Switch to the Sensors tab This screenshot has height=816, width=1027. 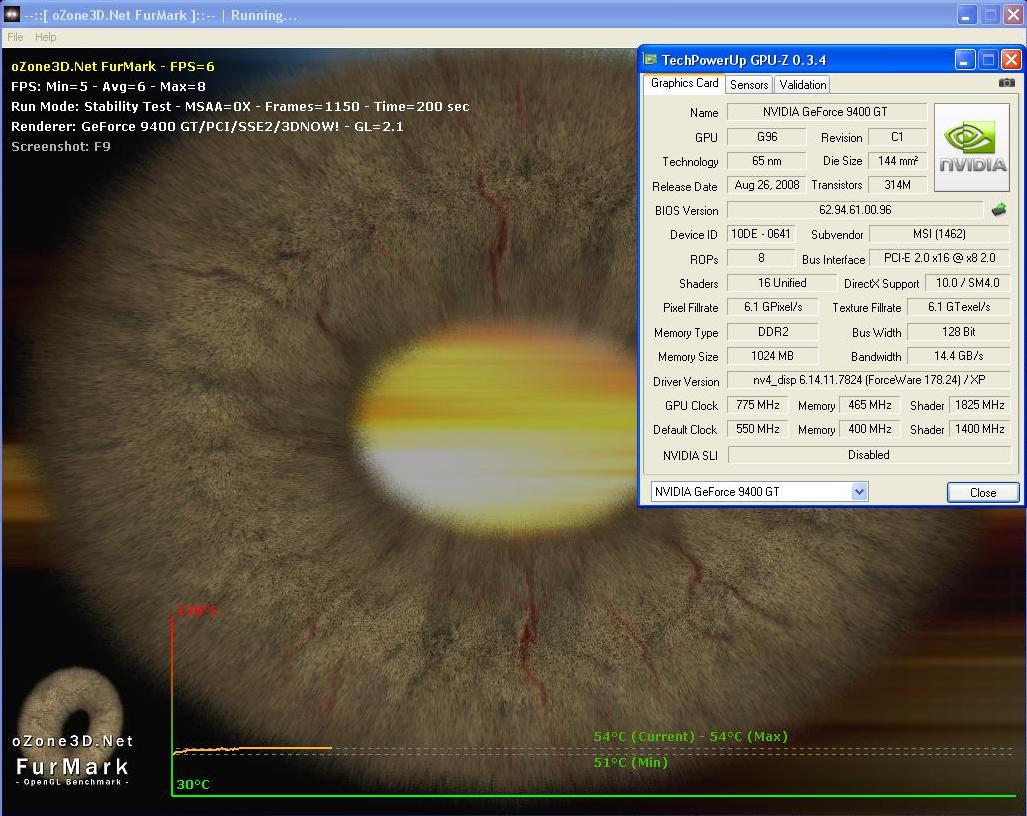(749, 84)
